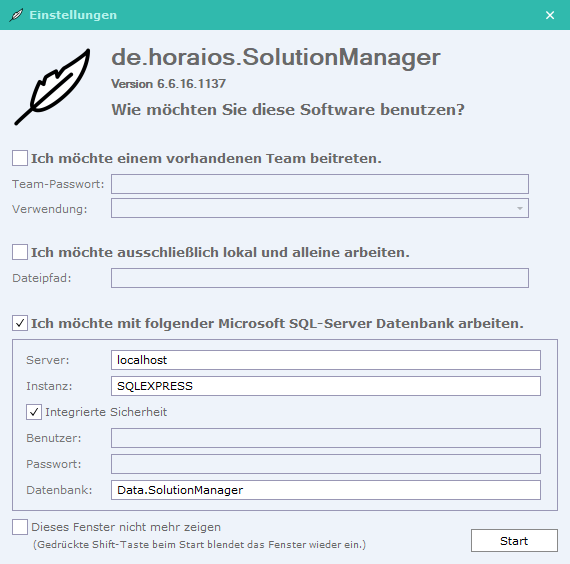The image size is (570, 564).
Task: Click the 'Instanz:' label
Action: [x=49, y=386]
